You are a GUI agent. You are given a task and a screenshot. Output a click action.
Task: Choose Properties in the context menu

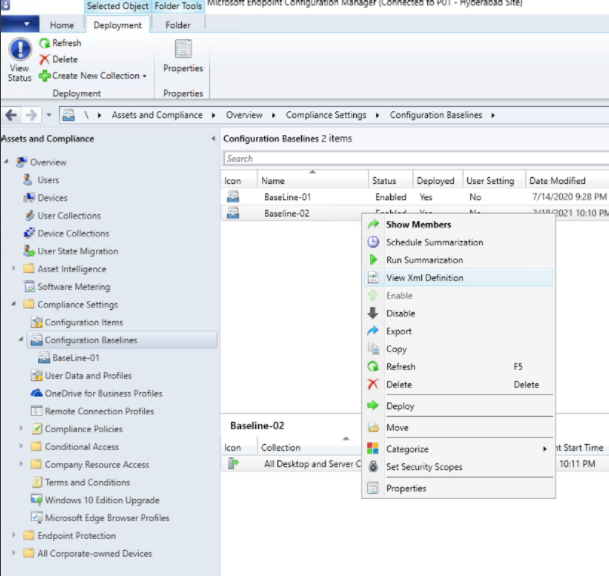pos(458,488)
